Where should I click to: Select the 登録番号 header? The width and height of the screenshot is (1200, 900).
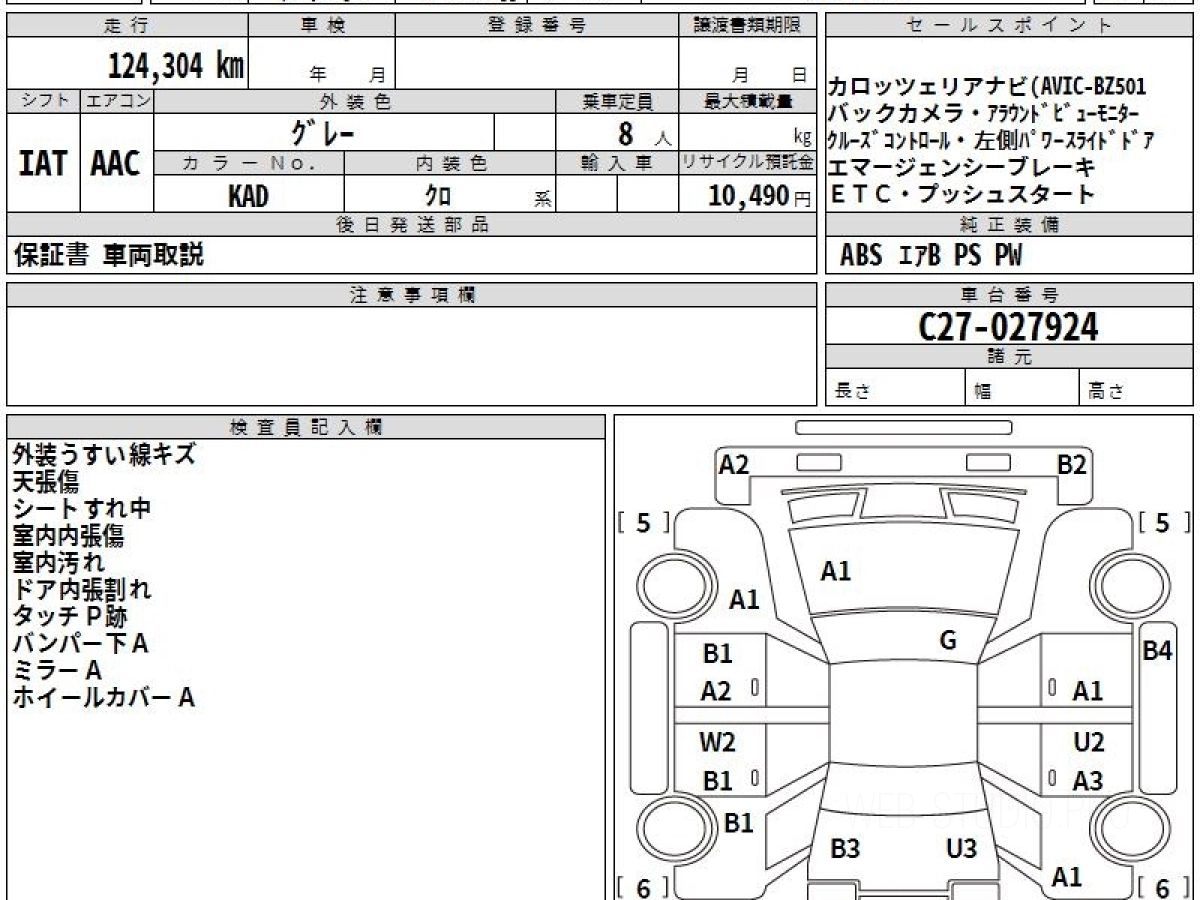point(537,25)
